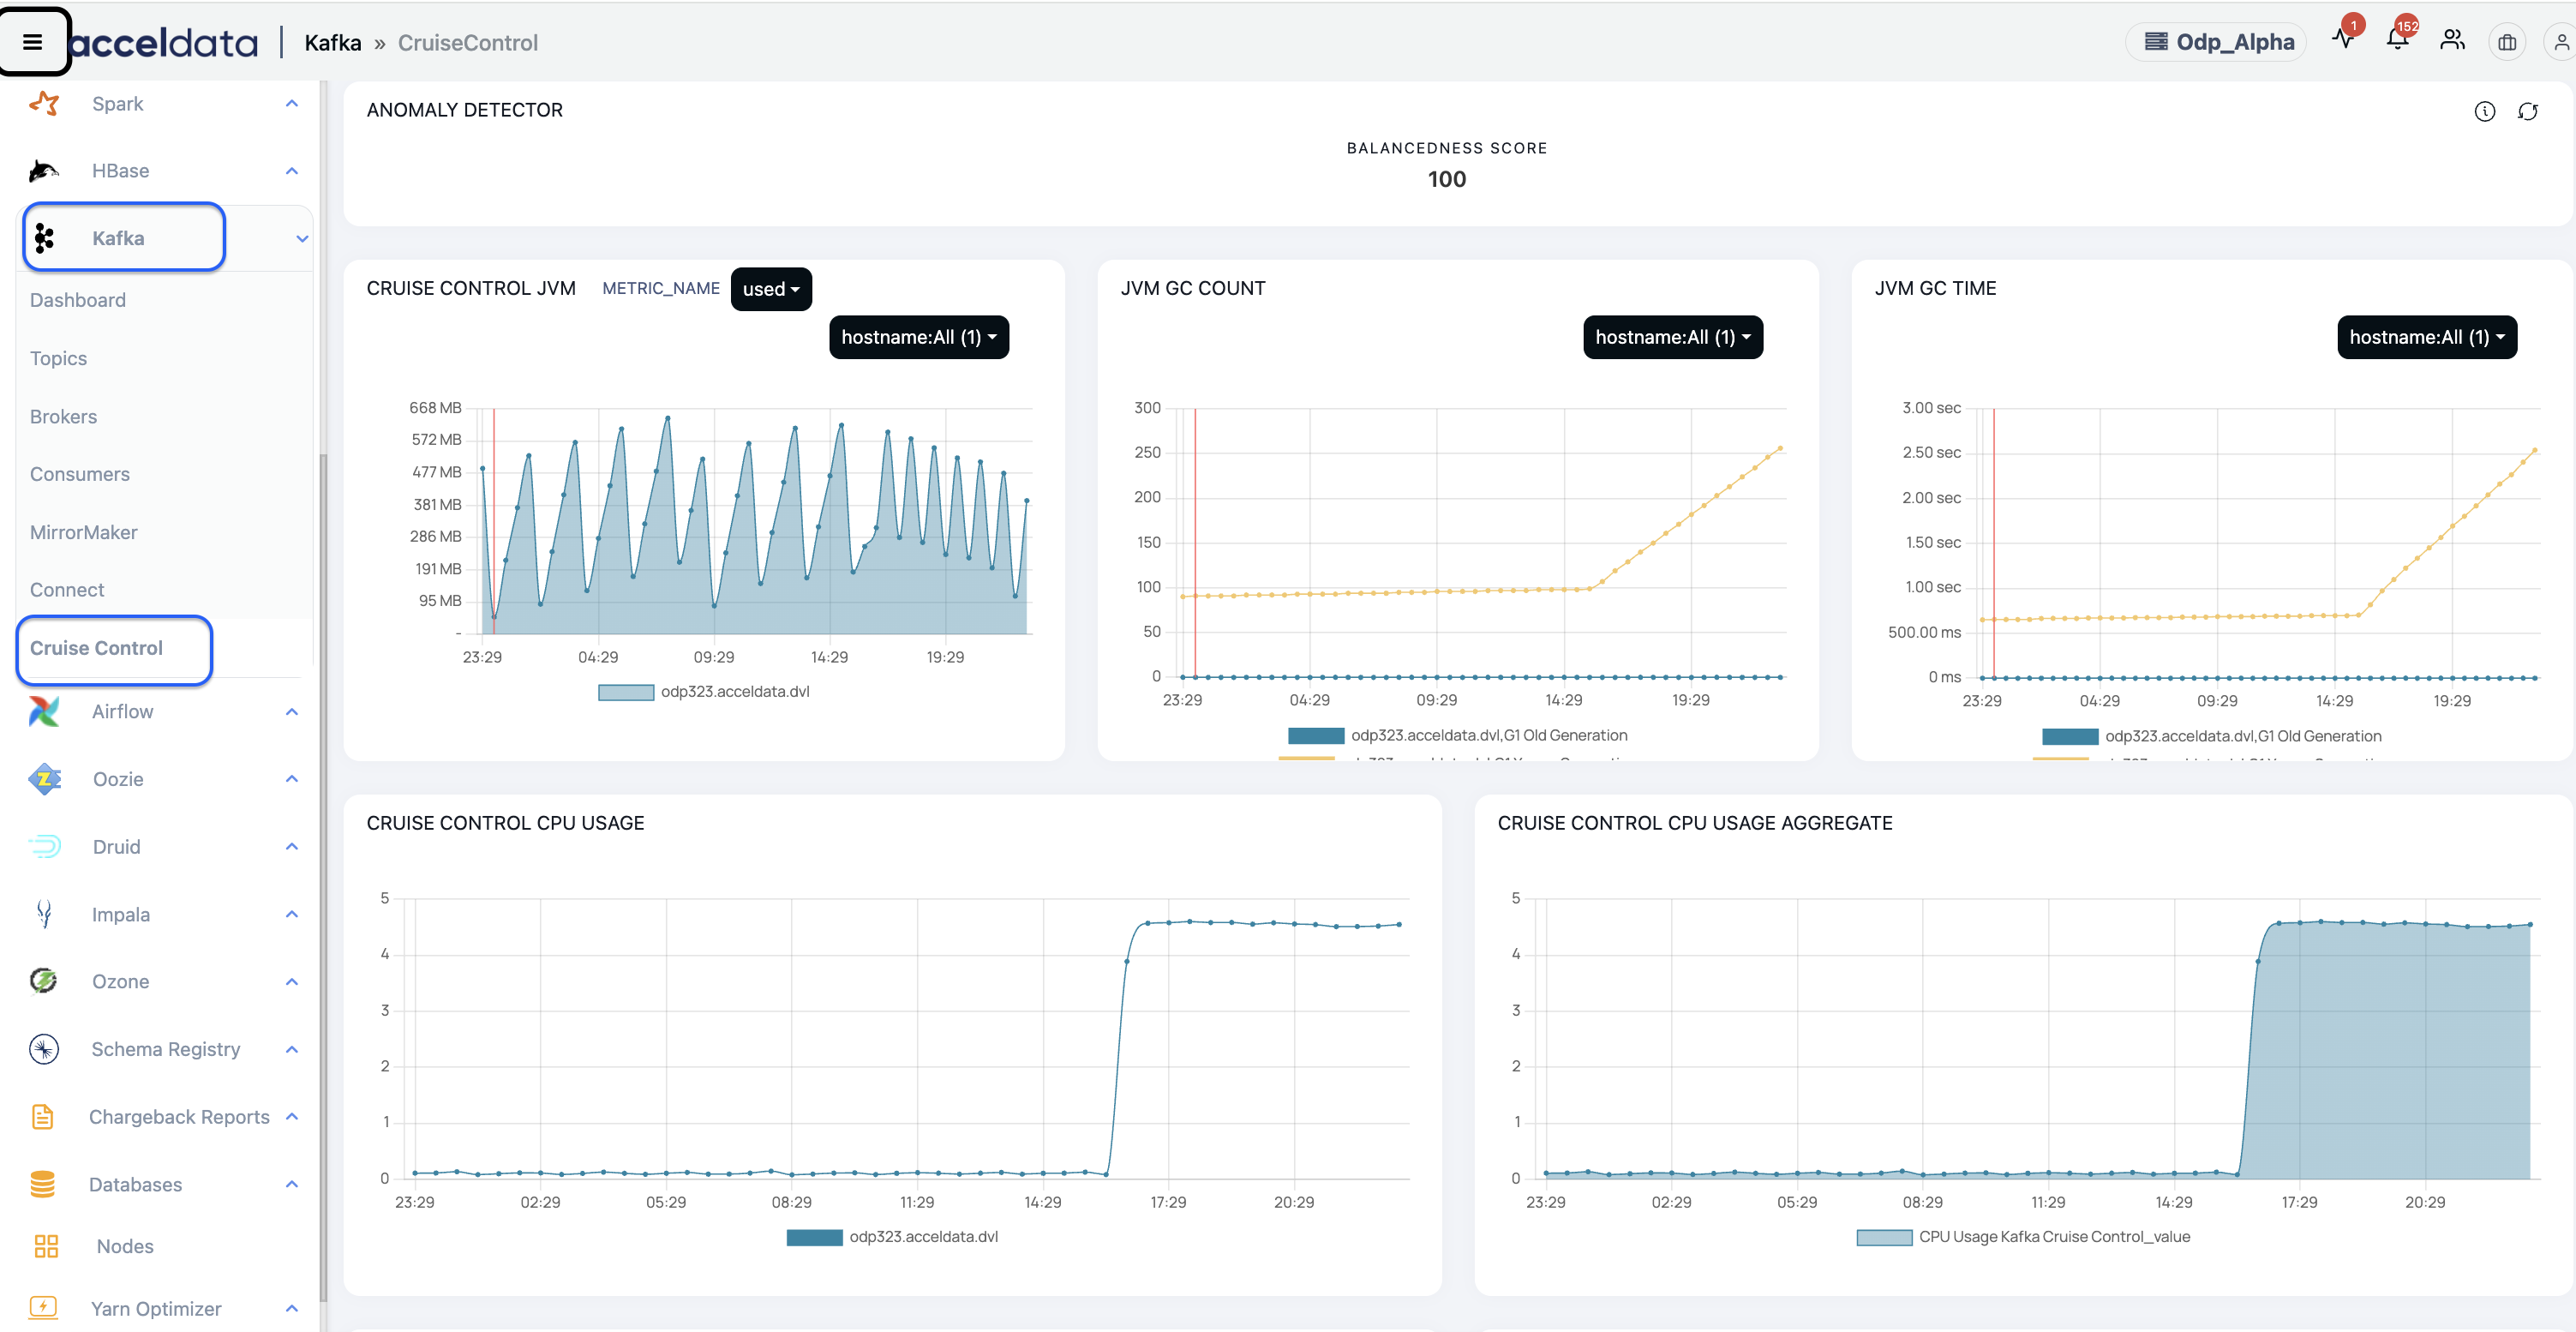
Task: Click the HBase orca icon
Action: tap(44, 171)
